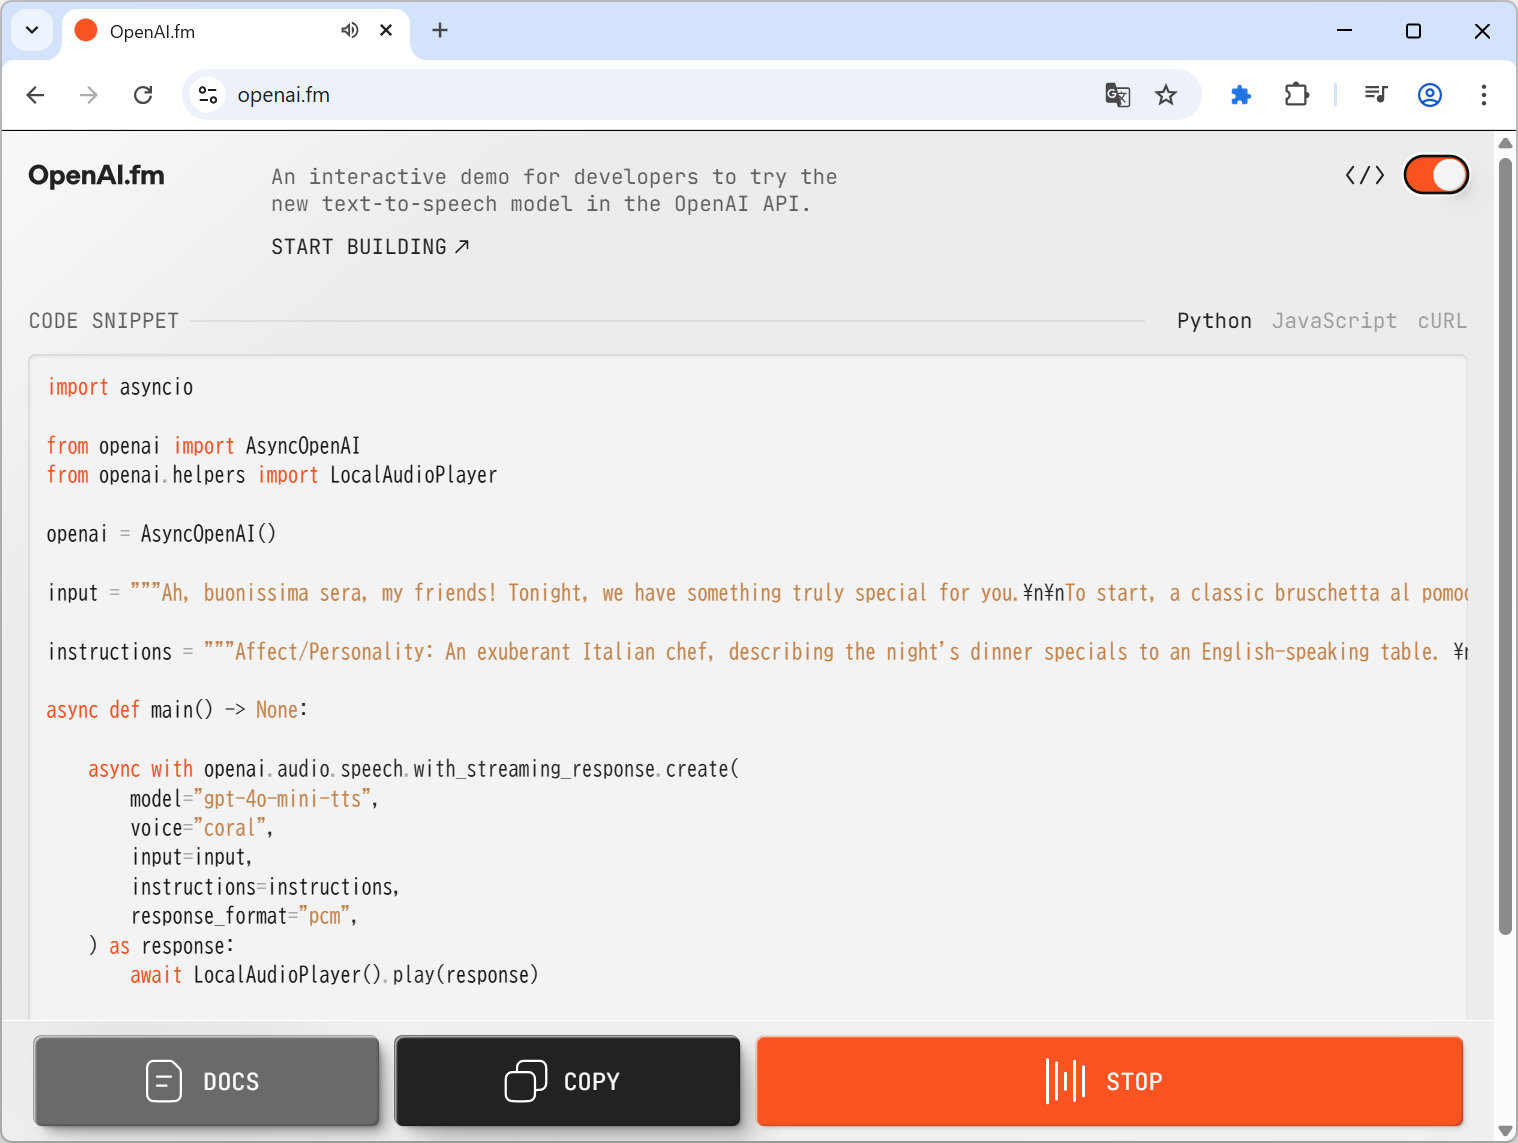The height and width of the screenshot is (1143, 1518).
Task: Click the code view brackets icon
Action: coord(1365,176)
